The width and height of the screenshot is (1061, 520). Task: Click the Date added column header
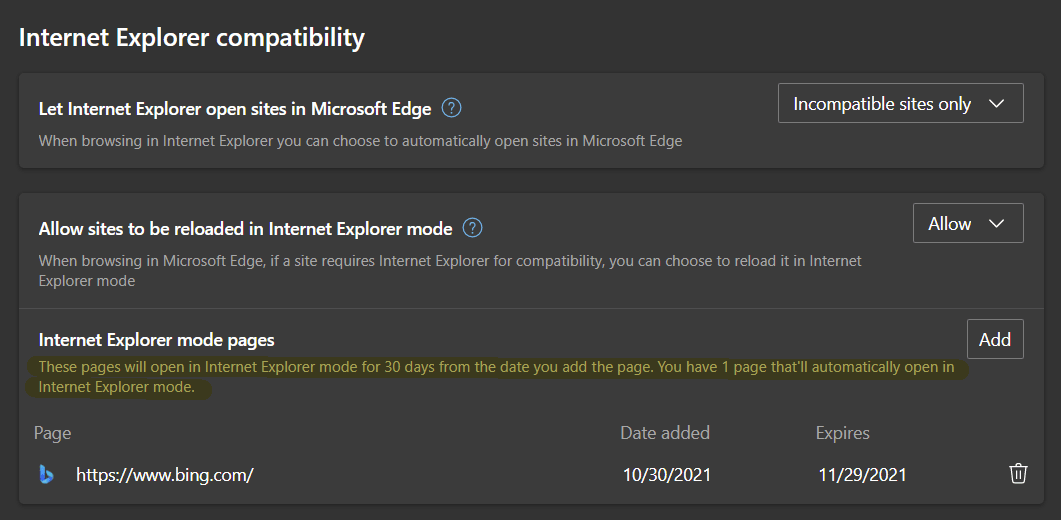click(x=665, y=433)
